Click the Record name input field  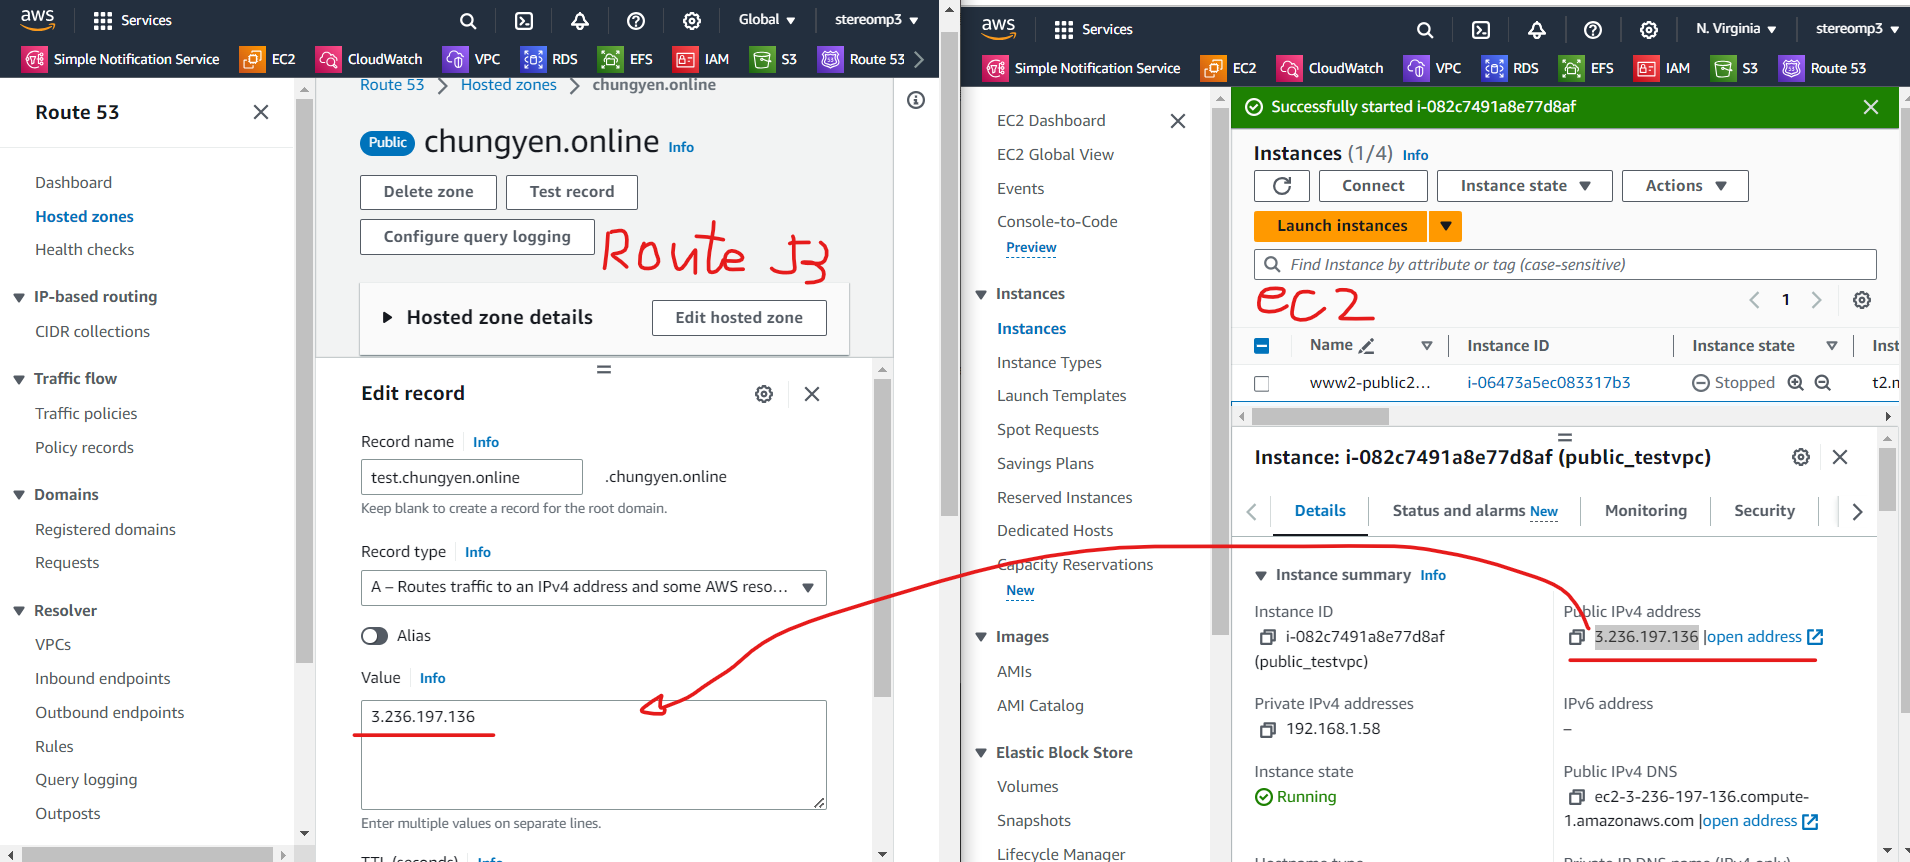click(x=472, y=477)
